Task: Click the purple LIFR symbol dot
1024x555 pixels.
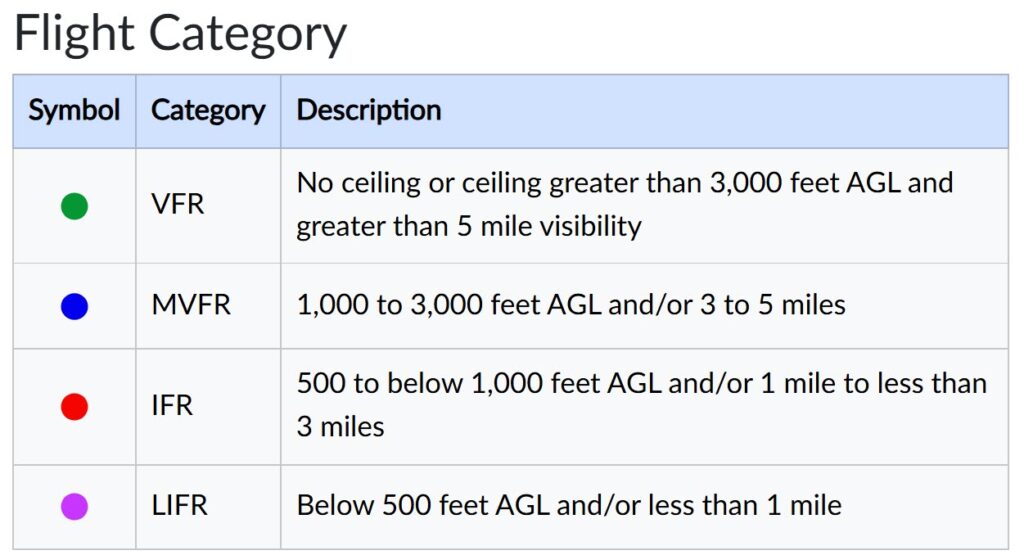Action: [74, 507]
